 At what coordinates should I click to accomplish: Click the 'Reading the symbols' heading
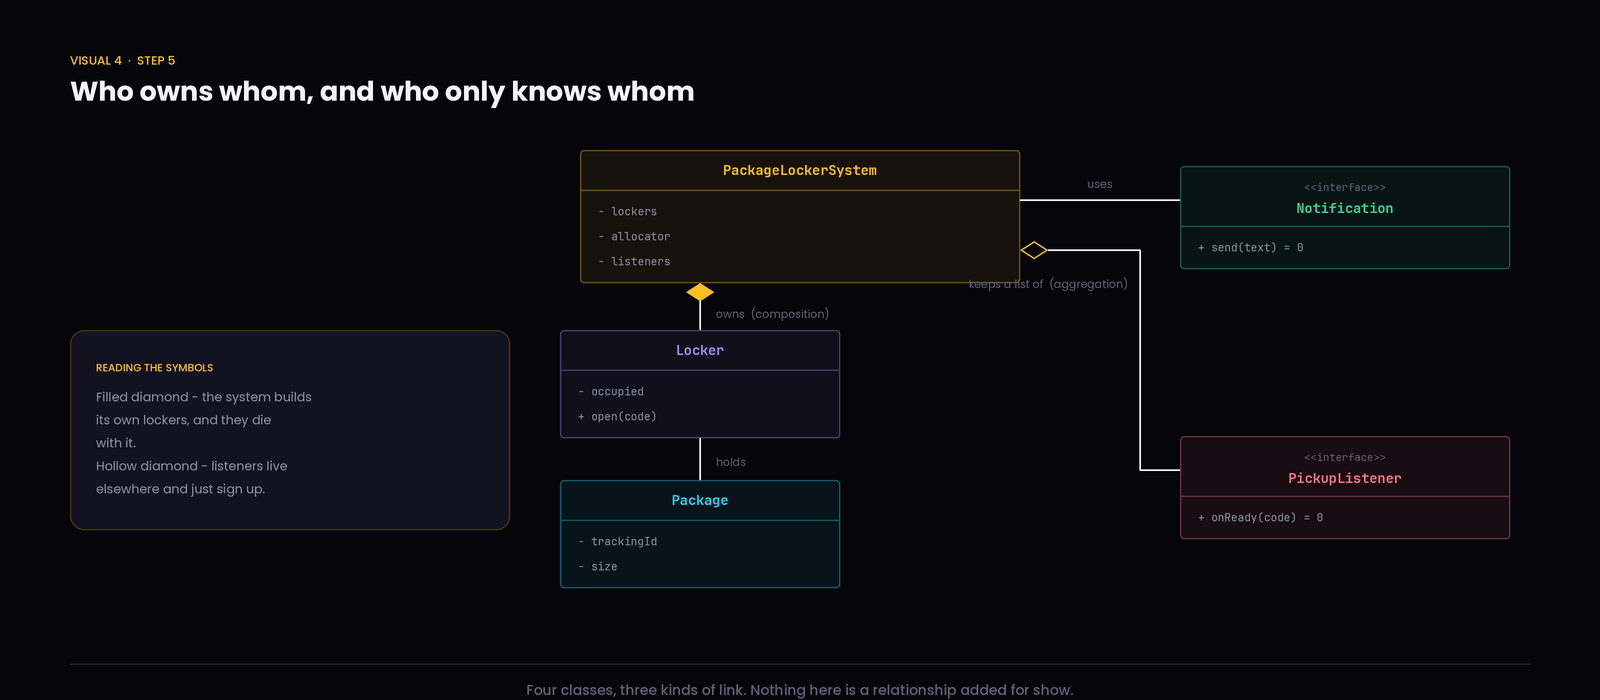pyautogui.click(x=154, y=368)
